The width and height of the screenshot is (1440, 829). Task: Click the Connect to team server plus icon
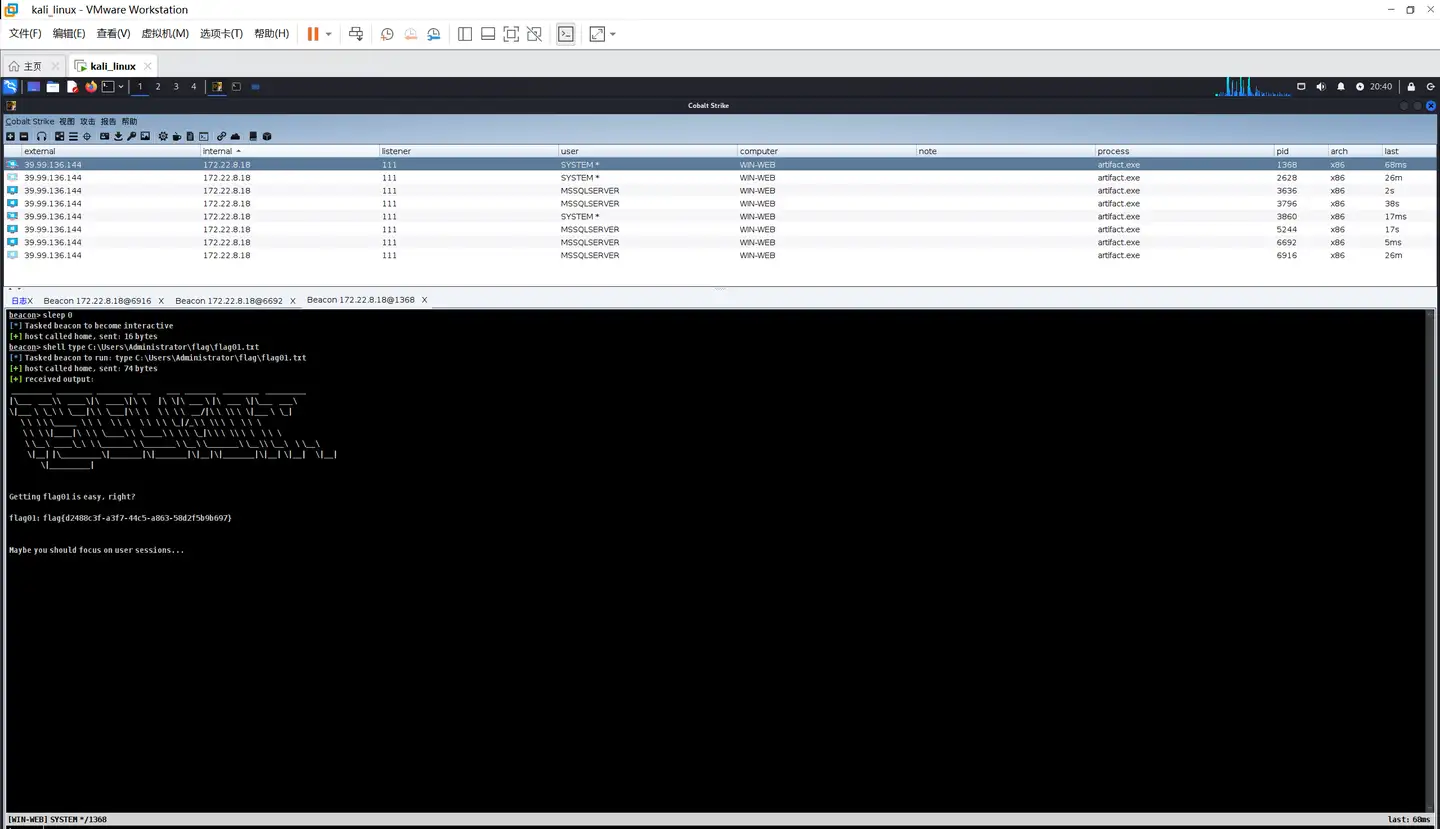(10, 136)
